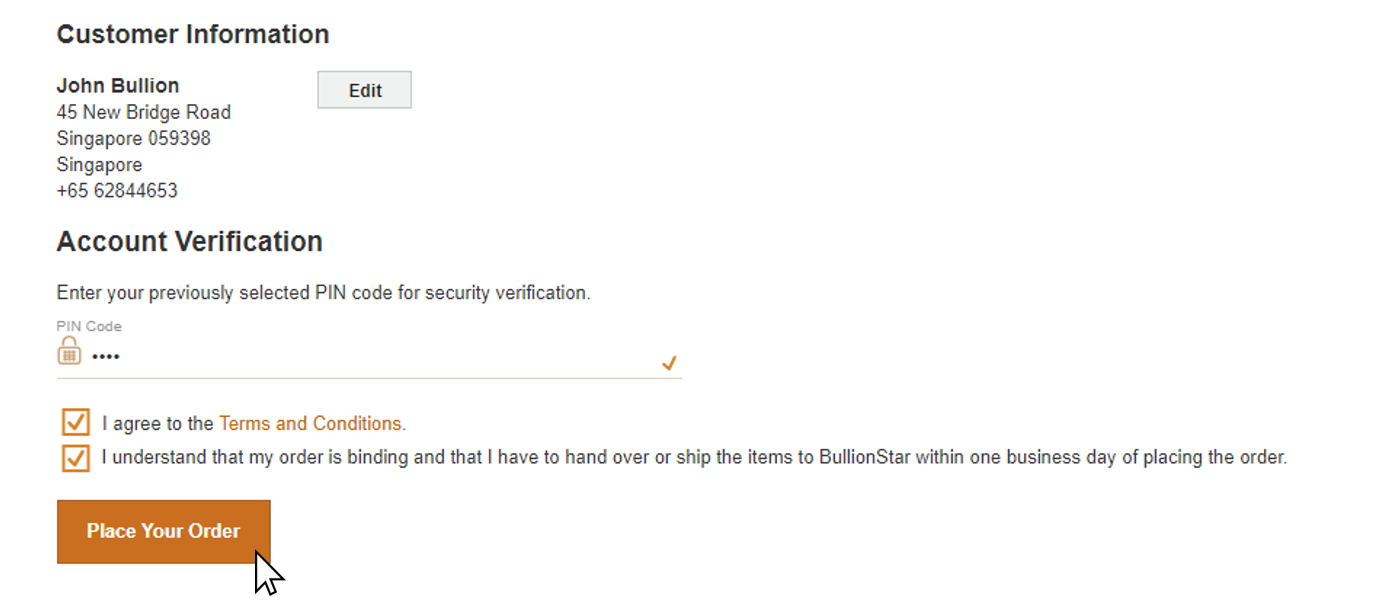
Task: Click the 45 New Bridge Road address line
Action: (144, 112)
